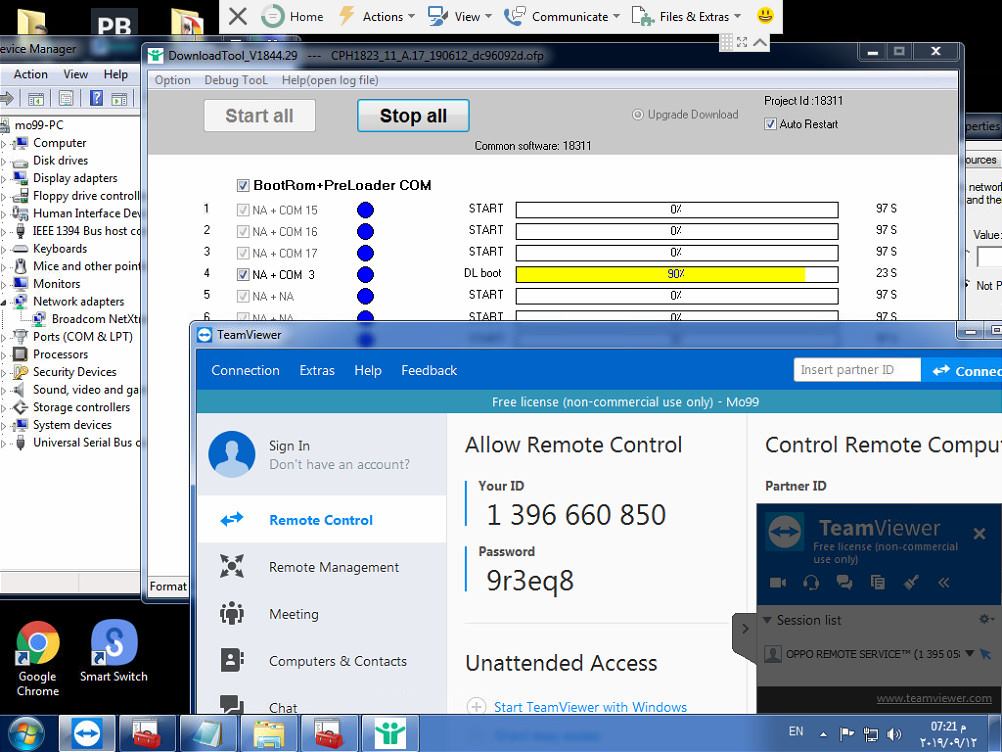Click the Remote Management icon
Viewport: 1002px width, 752px height.
[231, 566]
